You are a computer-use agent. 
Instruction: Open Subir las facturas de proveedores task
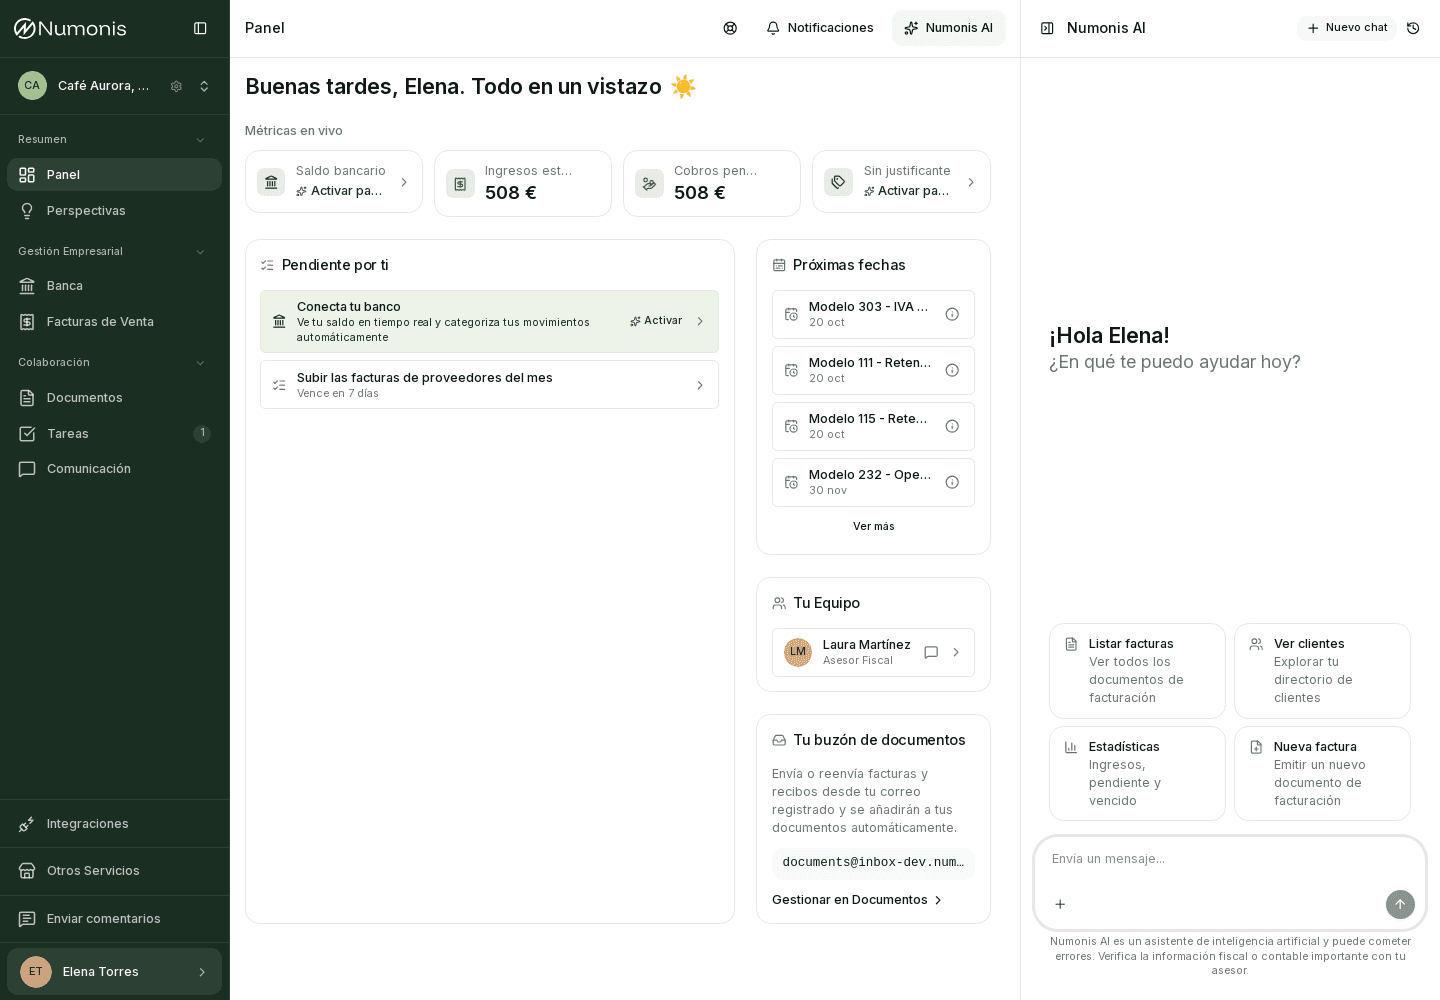[489, 385]
